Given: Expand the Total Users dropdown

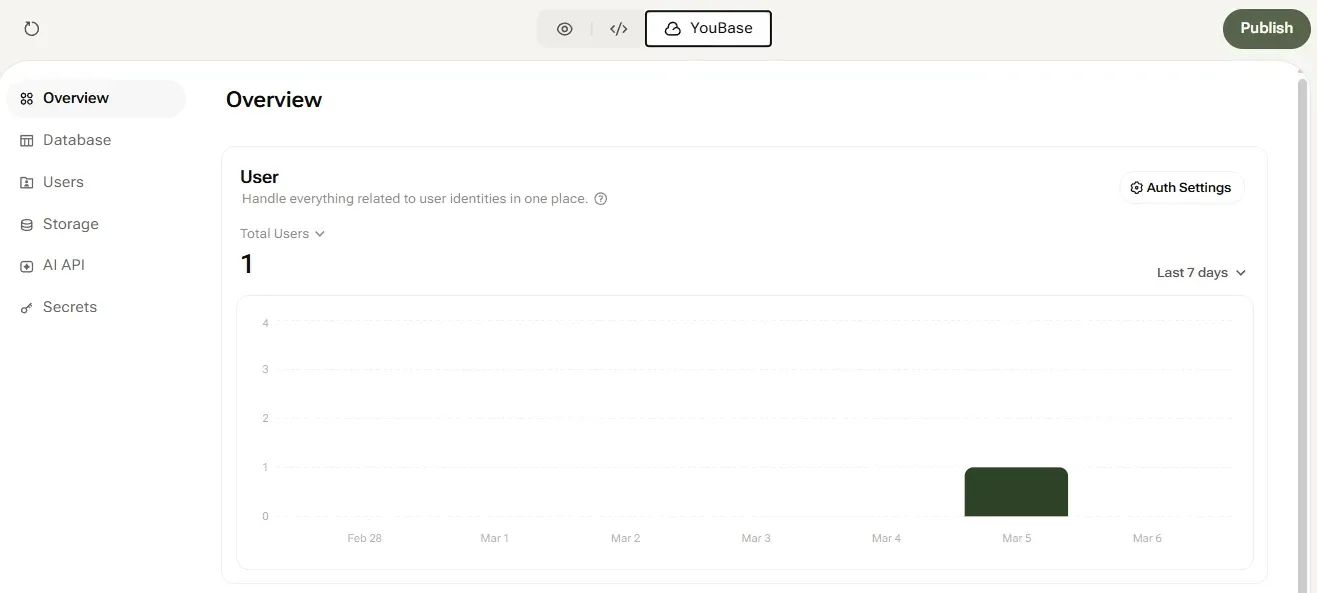Looking at the screenshot, I should coord(283,234).
